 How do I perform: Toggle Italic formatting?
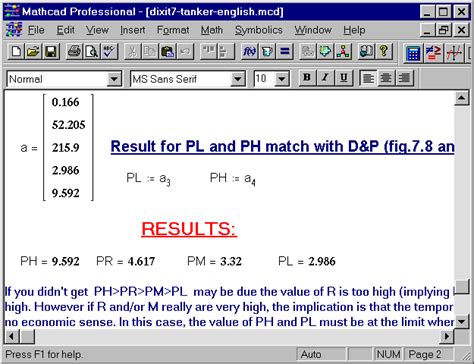point(325,78)
